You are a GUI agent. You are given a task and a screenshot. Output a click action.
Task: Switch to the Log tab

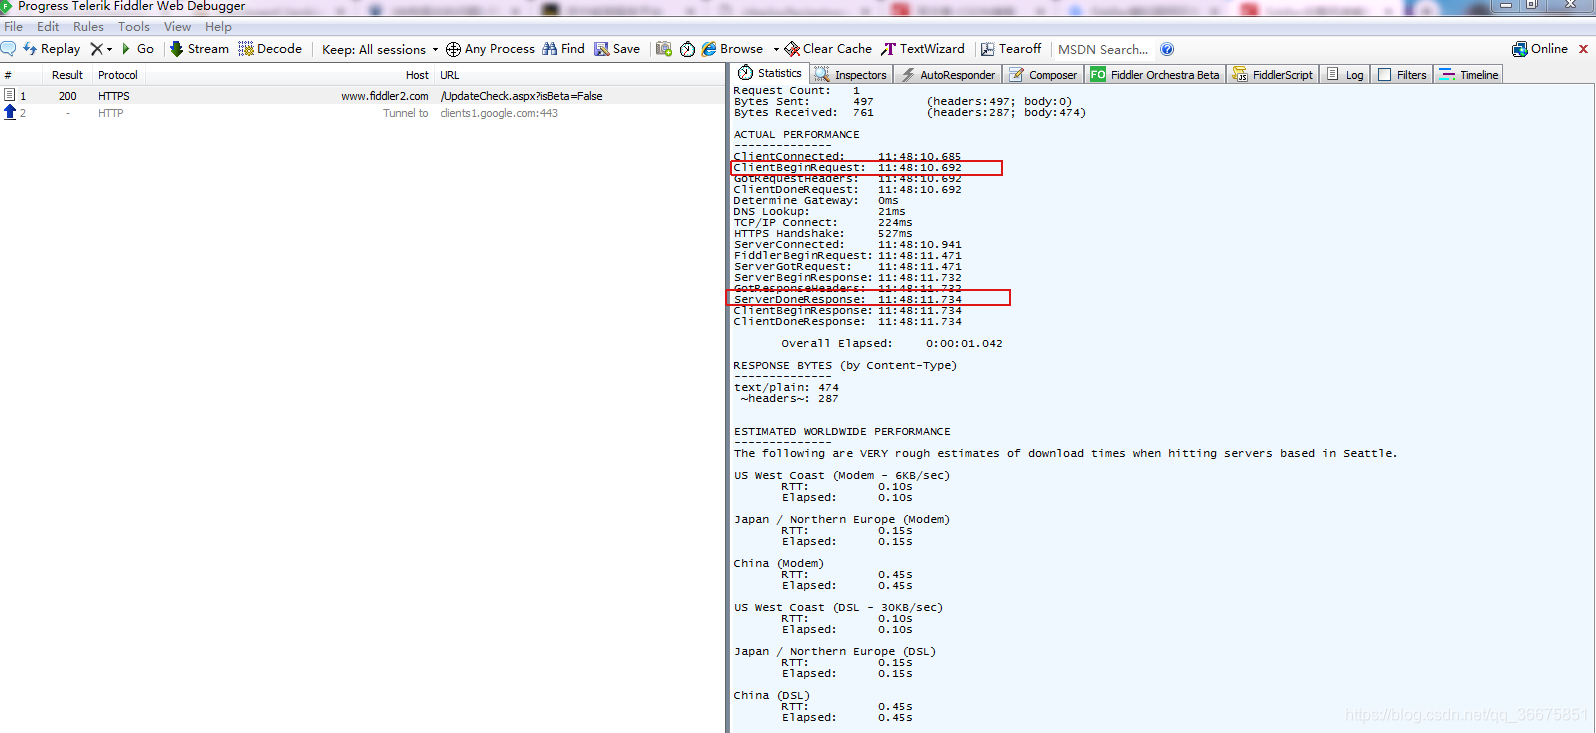1345,75
